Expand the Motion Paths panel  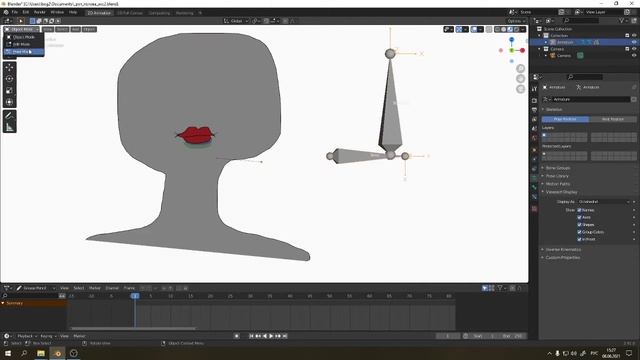point(558,184)
